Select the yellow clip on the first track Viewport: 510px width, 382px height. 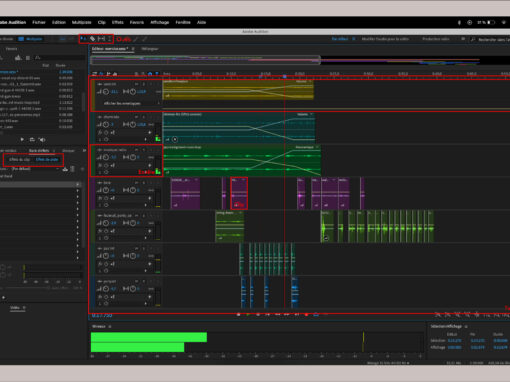coord(238,89)
